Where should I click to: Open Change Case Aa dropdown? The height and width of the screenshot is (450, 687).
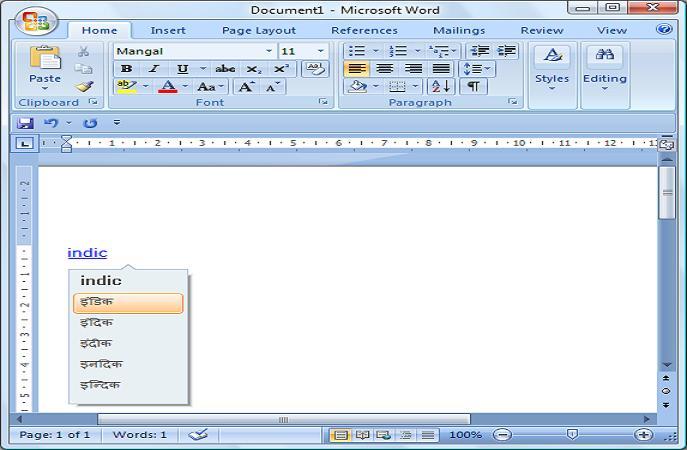coord(210,87)
